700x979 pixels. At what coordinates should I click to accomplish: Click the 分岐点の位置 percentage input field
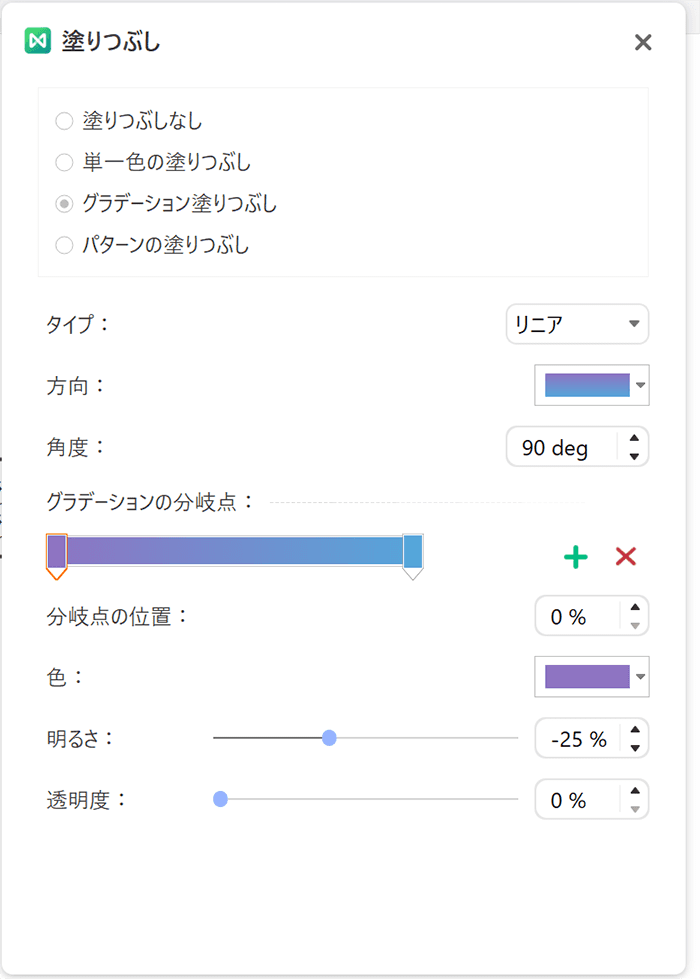click(x=578, y=616)
